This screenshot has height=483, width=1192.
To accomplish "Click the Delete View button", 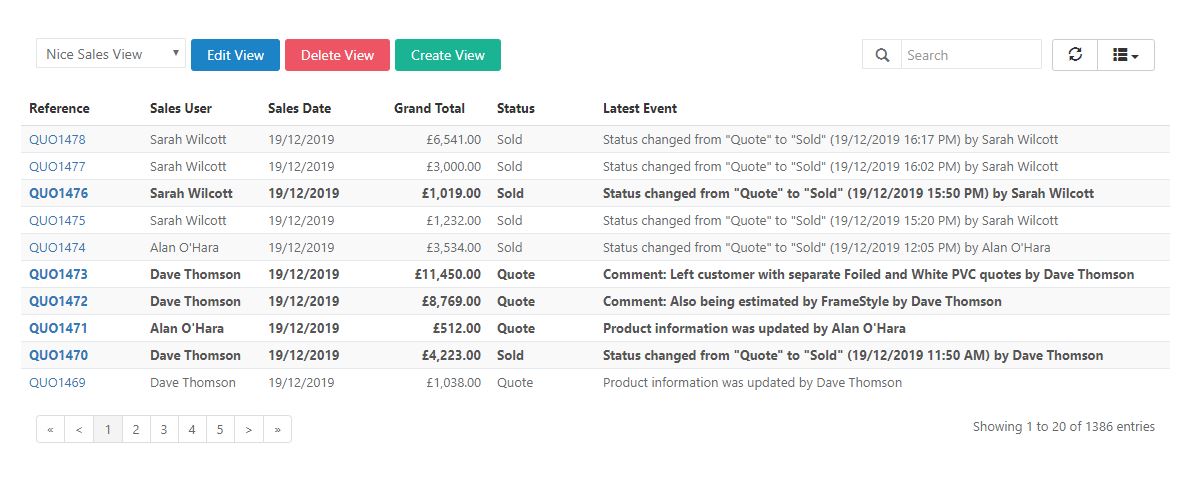I will (338, 55).
